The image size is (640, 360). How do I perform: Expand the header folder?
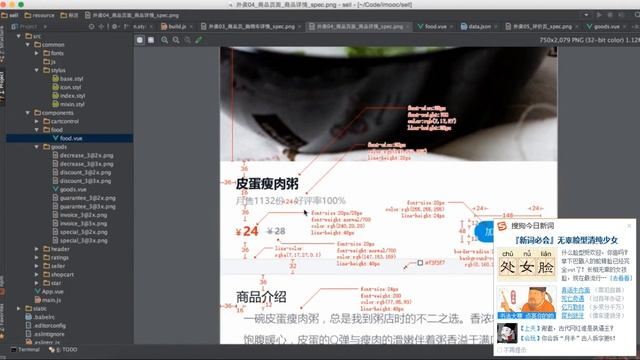37,249
